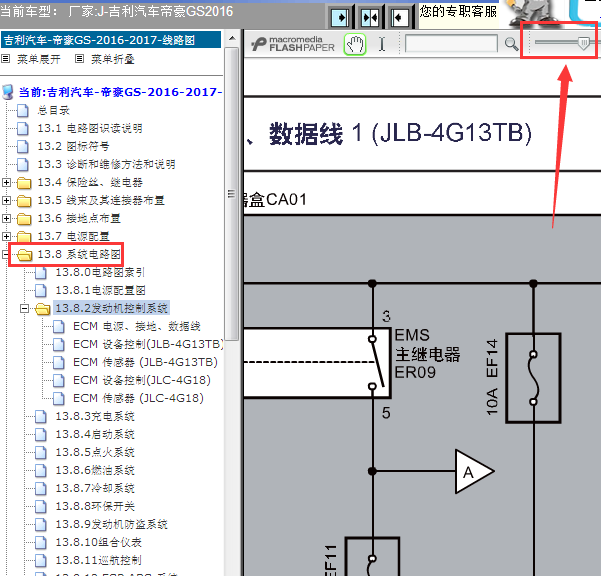
Task: Click the 菜单折叠 list icon
Action: (x=79, y=59)
